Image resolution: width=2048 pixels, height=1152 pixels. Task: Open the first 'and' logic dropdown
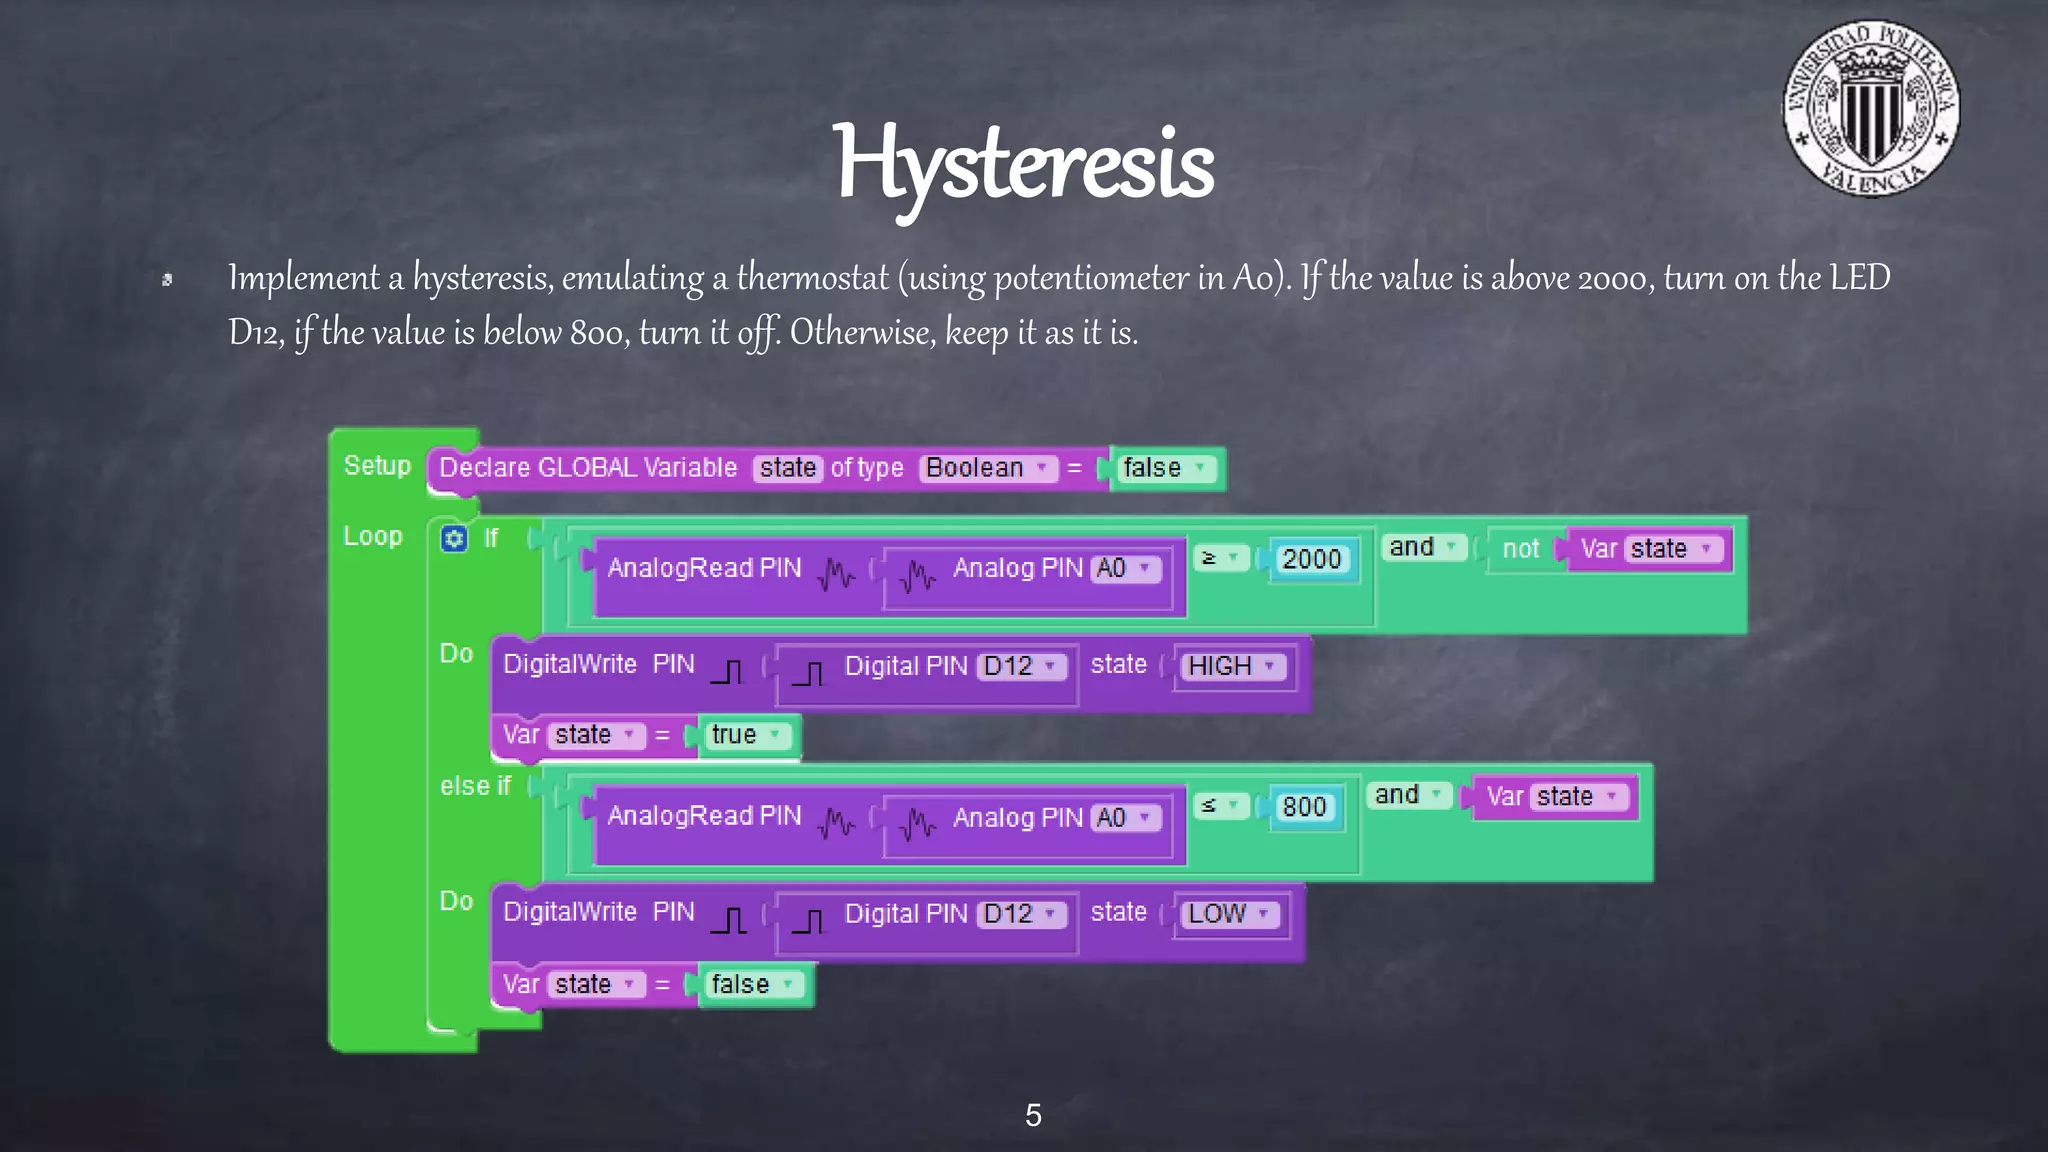(x=1425, y=547)
